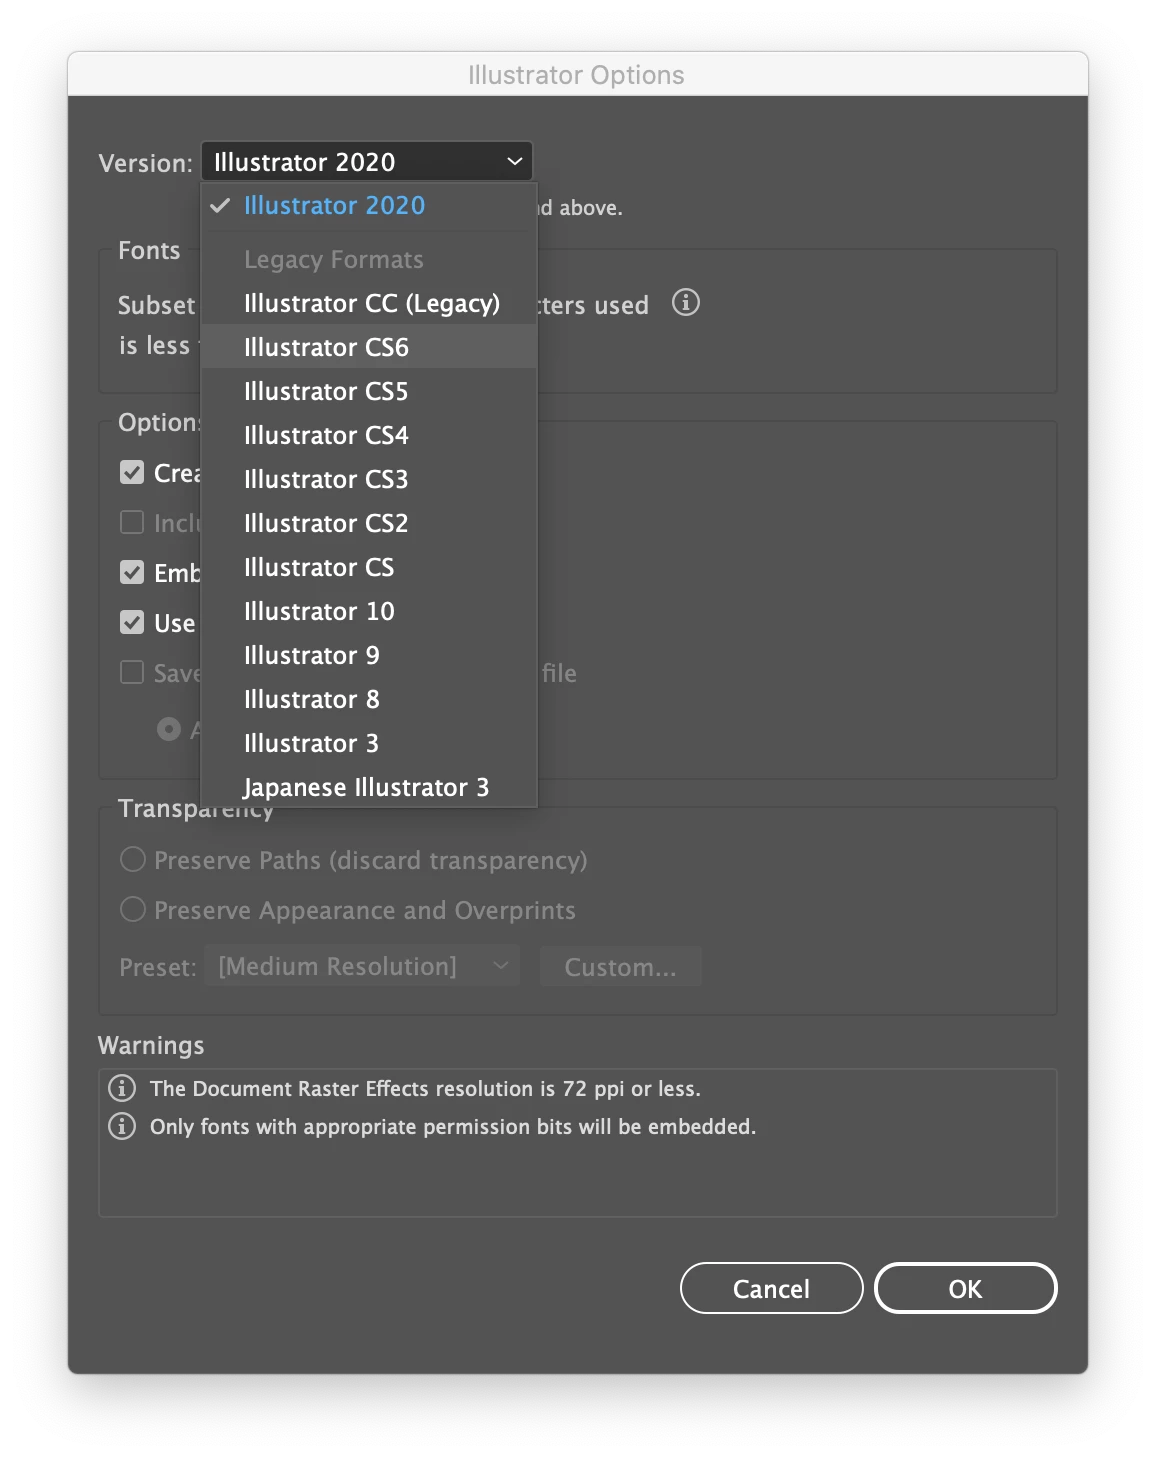Choose the Illustrator 3 entry
Viewport: 1156px width, 1458px height.
pos(369,743)
